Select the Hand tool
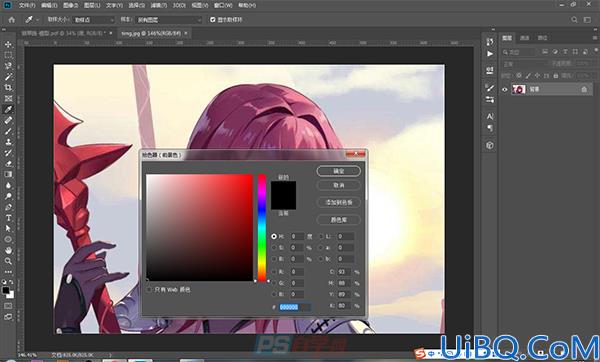 coord(8,250)
